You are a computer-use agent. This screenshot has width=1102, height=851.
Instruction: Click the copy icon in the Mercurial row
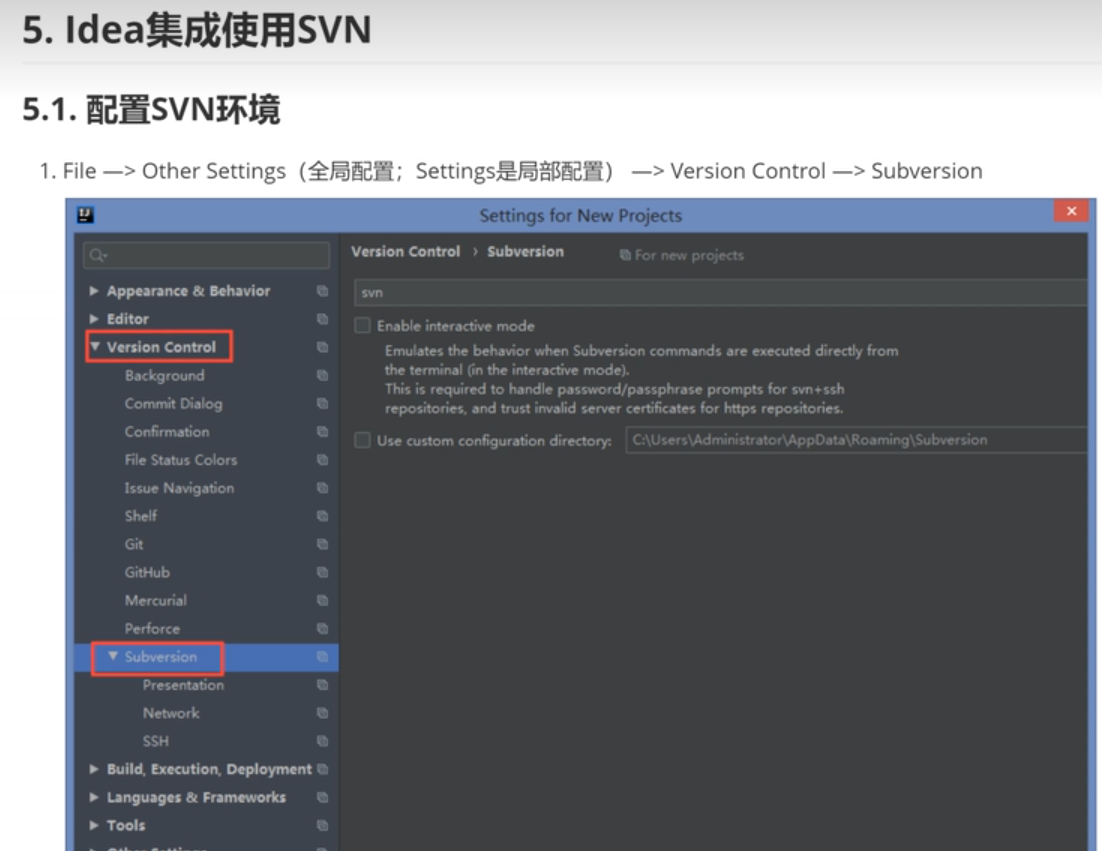pyautogui.click(x=323, y=600)
